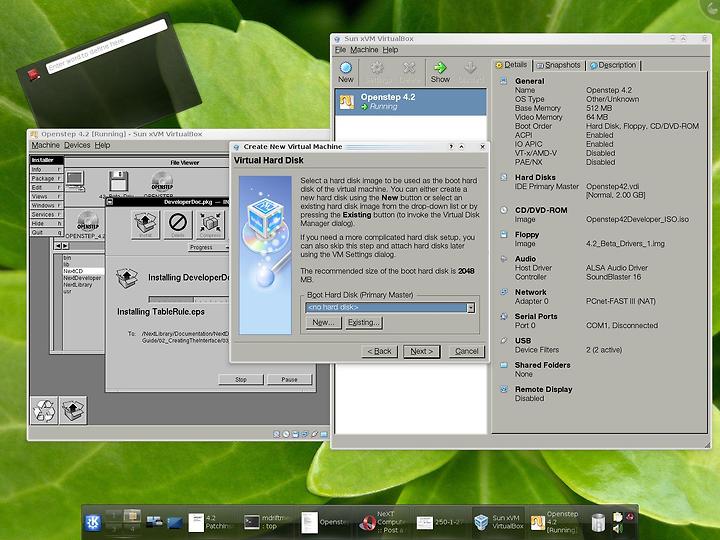
Task: Open the Machine menu in VirtualBox manager
Action: tap(364, 50)
